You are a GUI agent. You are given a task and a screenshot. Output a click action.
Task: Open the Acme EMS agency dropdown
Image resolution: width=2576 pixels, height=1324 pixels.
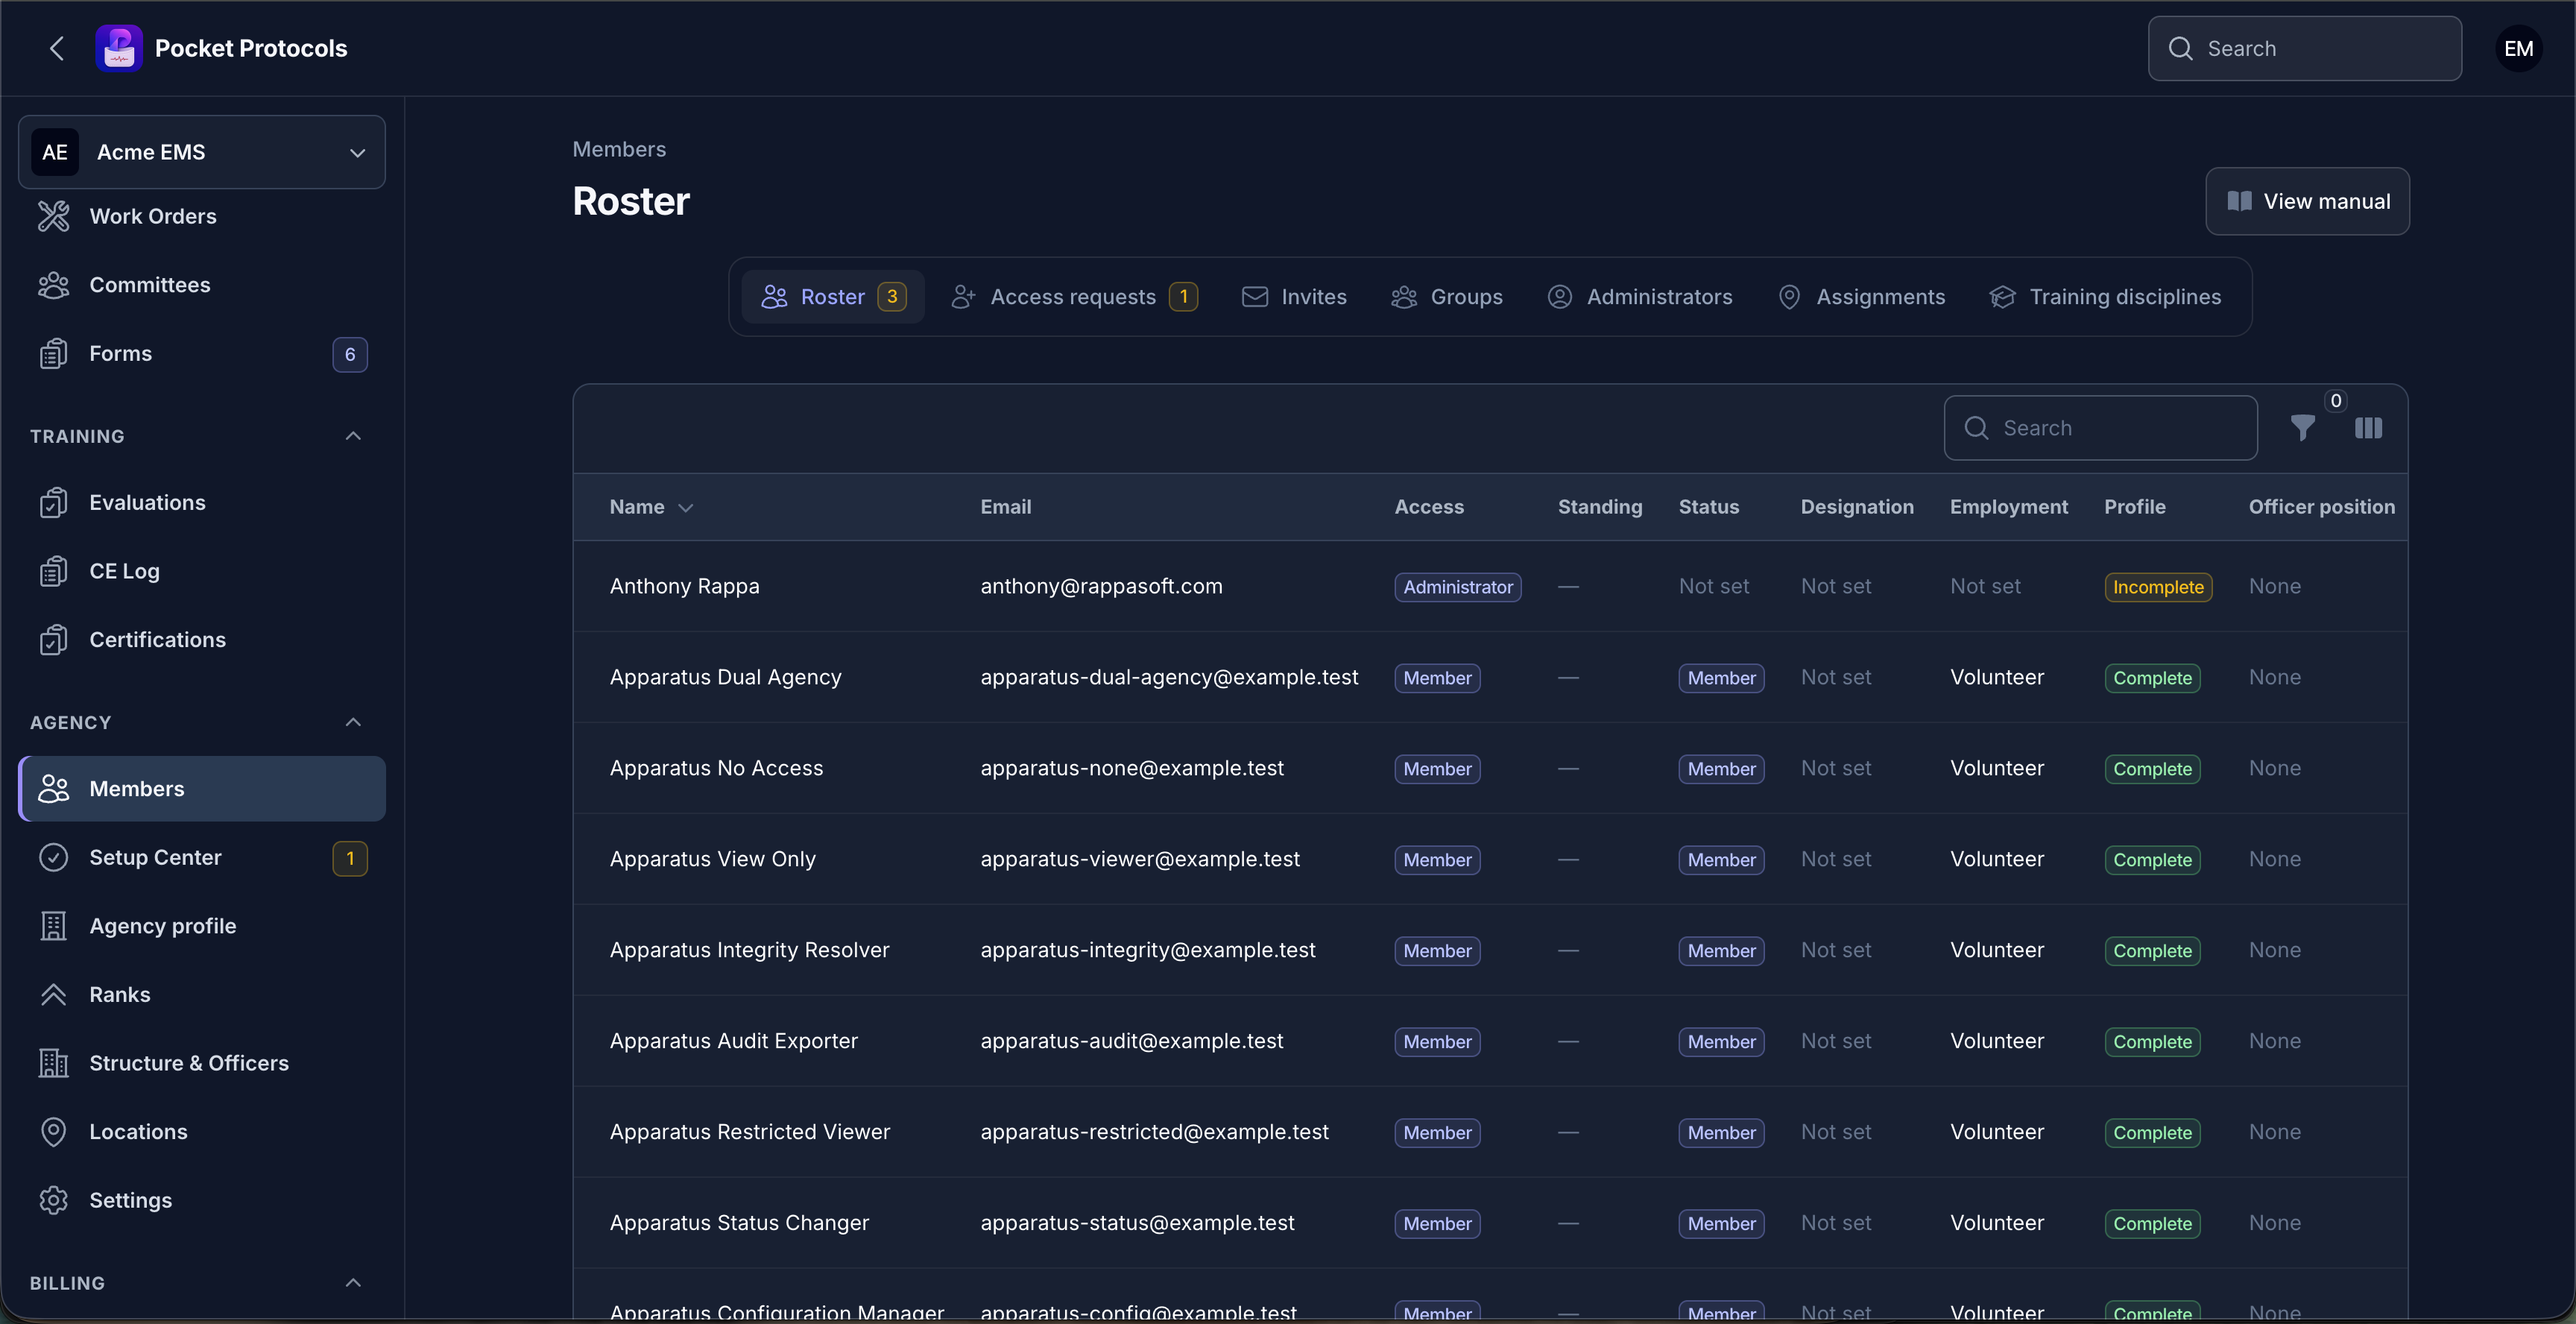pos(202,152)
